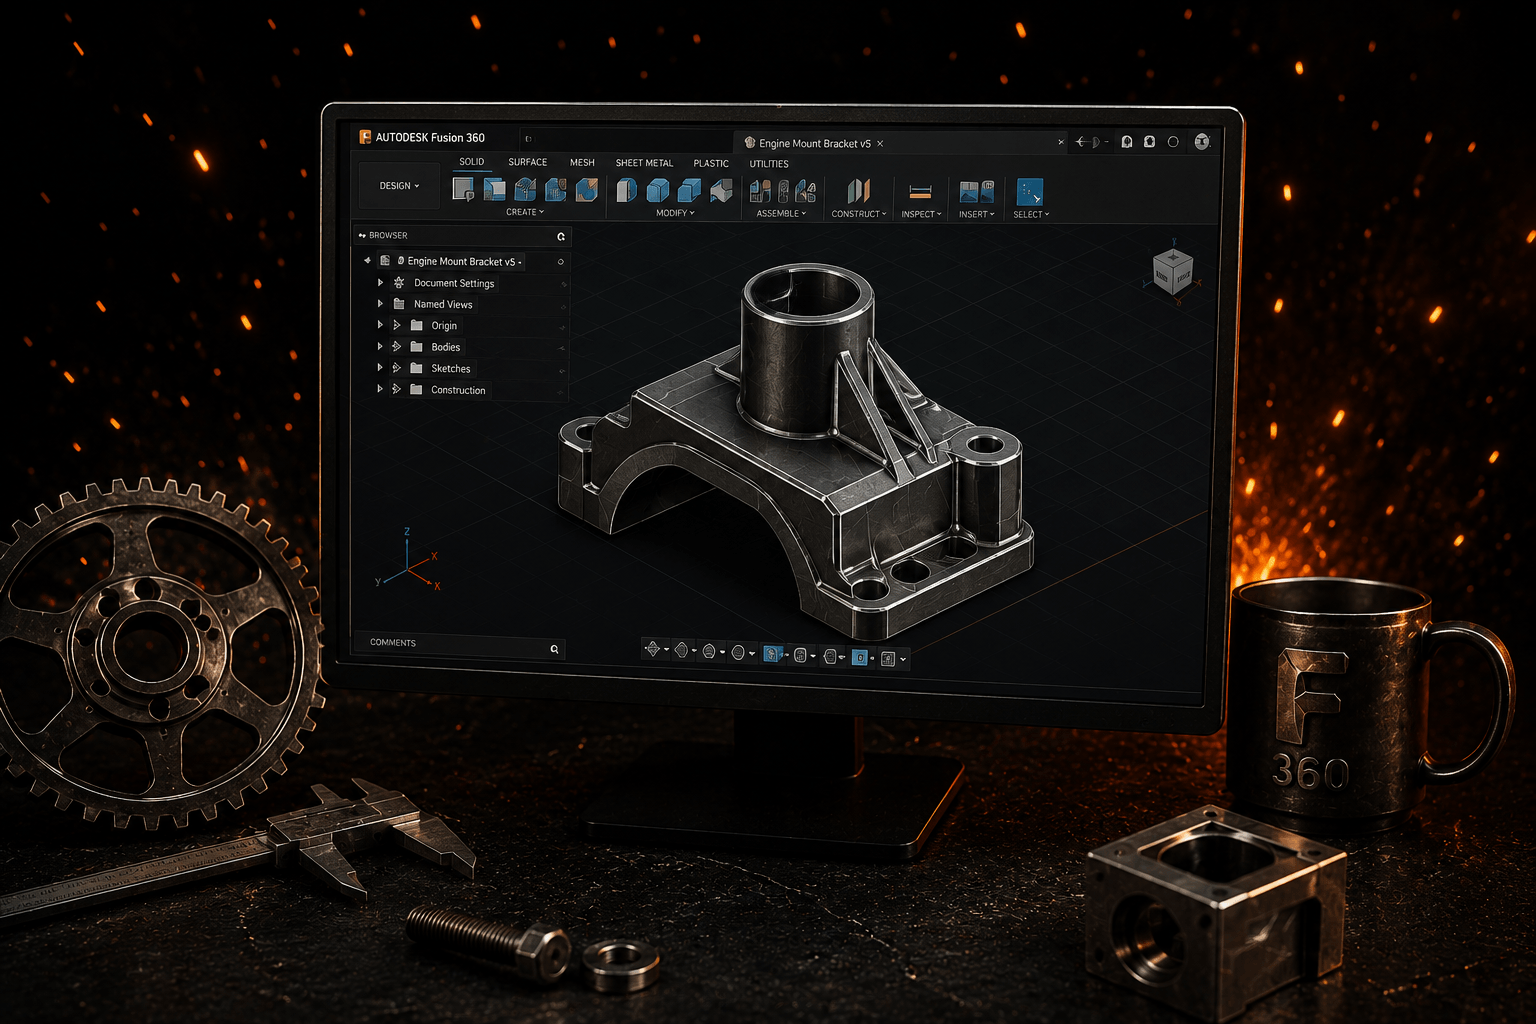The width and height of the screenshot is (1536, 1024).
Task: Toggle visibility icon on the Origin row
Action: (x=562, y=327)
